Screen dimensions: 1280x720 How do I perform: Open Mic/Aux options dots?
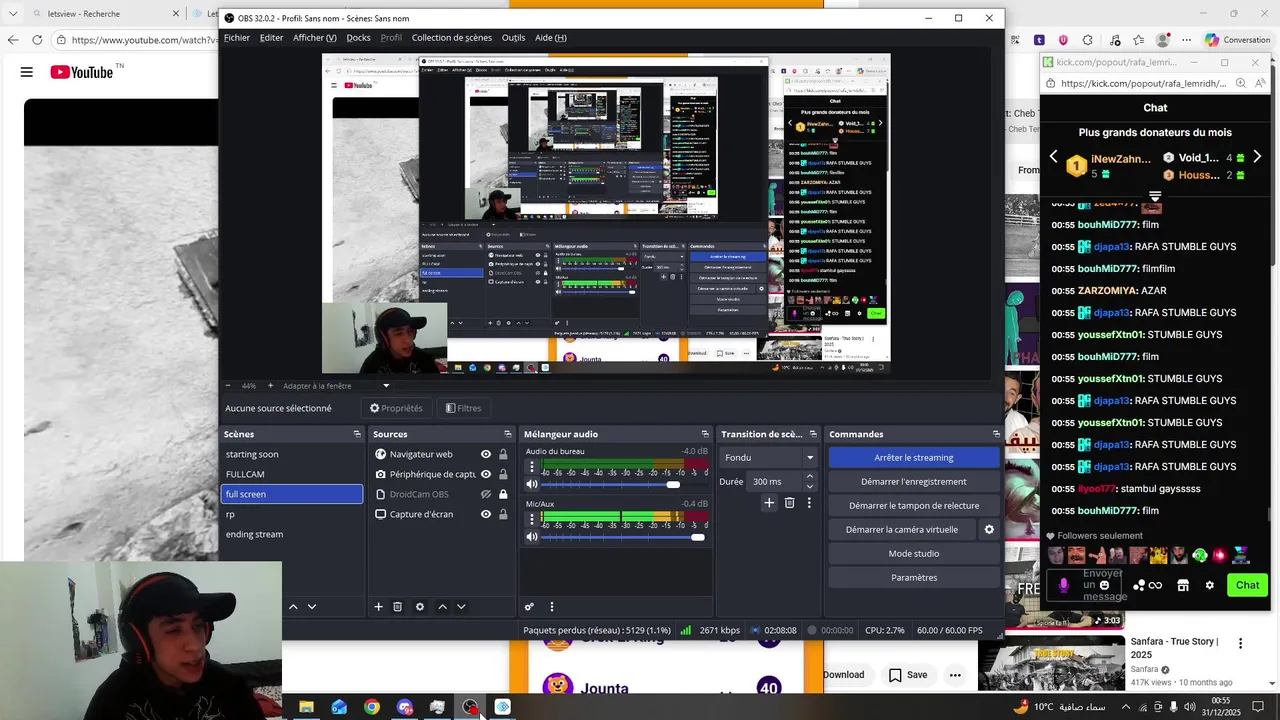coord(532,519)
